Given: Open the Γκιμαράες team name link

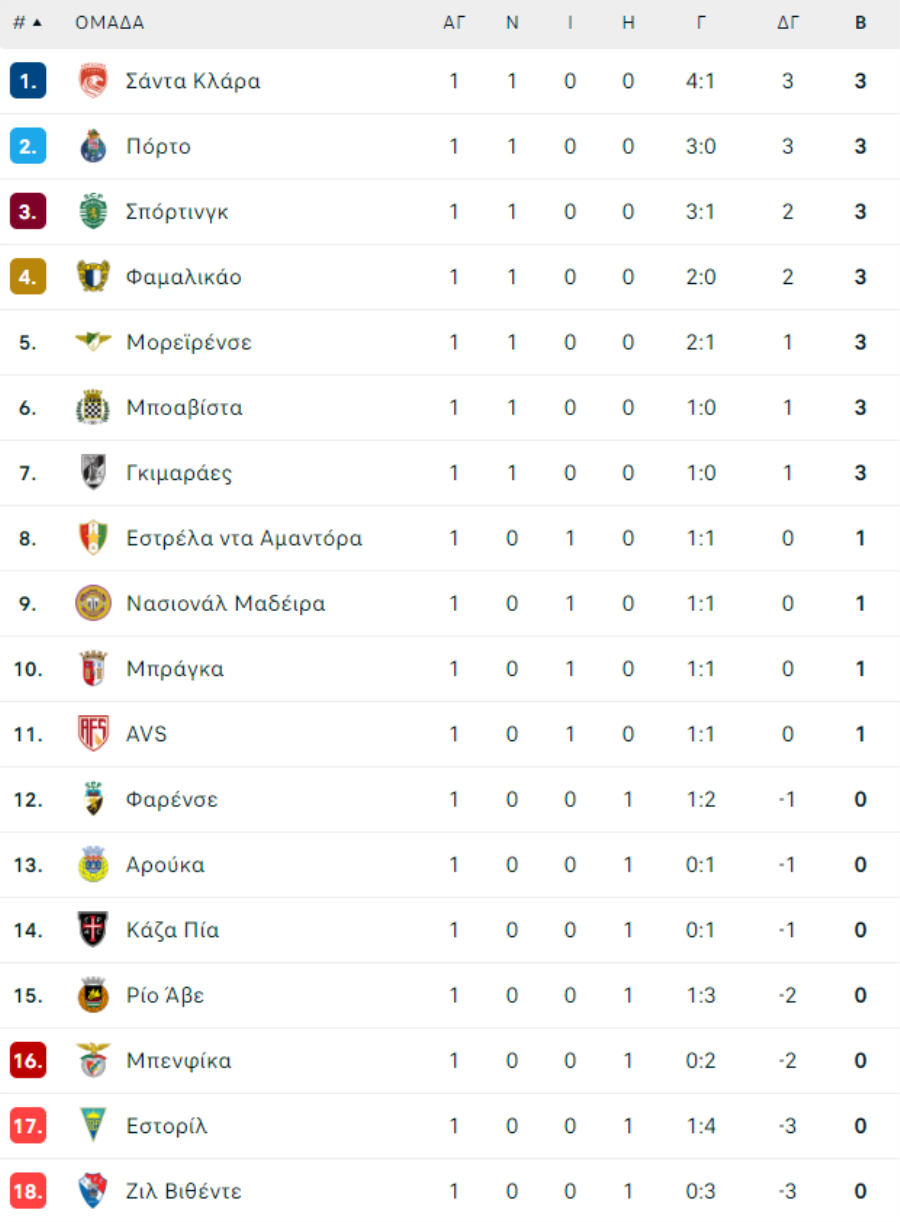Looking at the screenshot, I should [x=179, y=473].
